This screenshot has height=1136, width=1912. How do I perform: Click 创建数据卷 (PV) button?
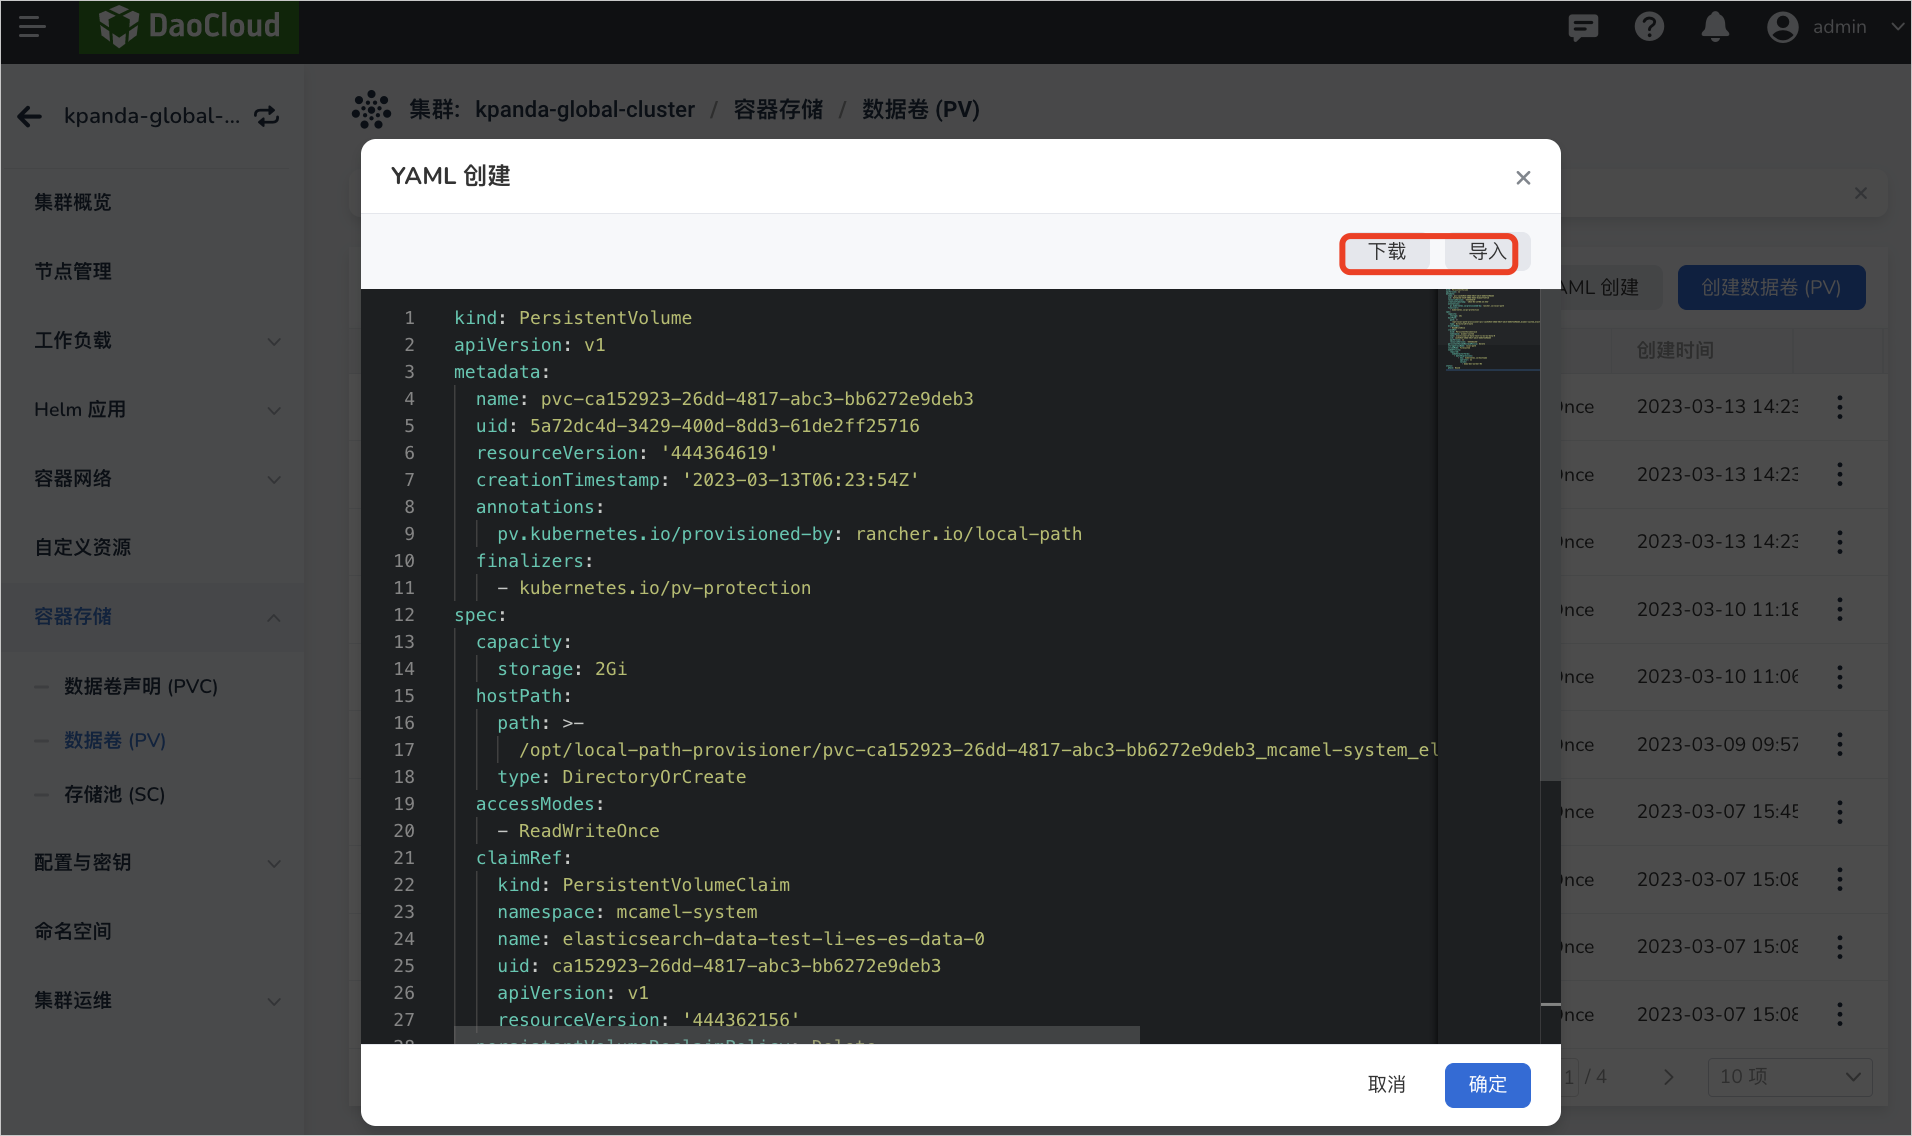tap(1771, 288)
